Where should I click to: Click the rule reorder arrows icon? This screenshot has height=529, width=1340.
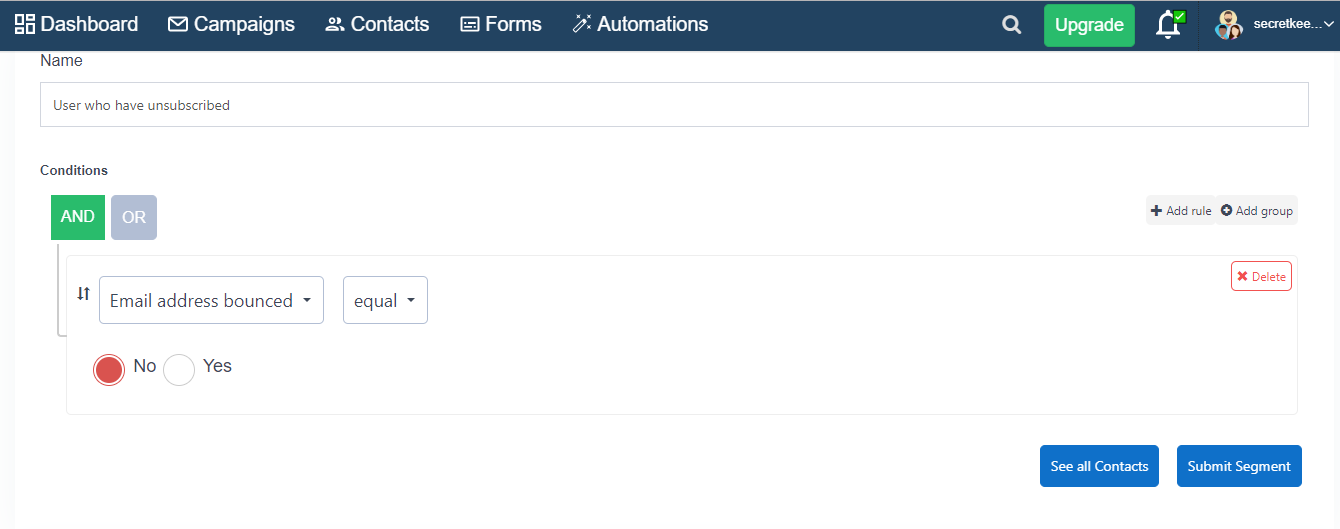84,294
